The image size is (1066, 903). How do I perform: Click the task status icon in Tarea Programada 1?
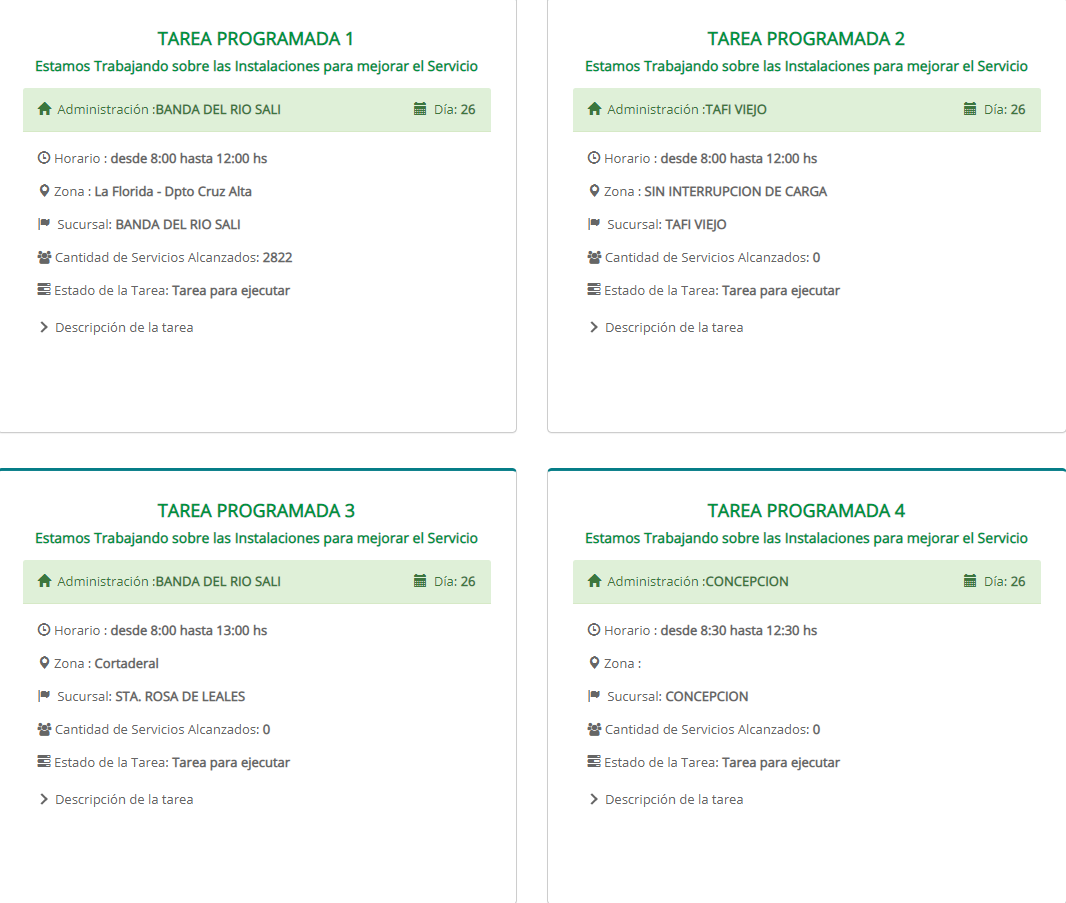(x=44, y=290)
